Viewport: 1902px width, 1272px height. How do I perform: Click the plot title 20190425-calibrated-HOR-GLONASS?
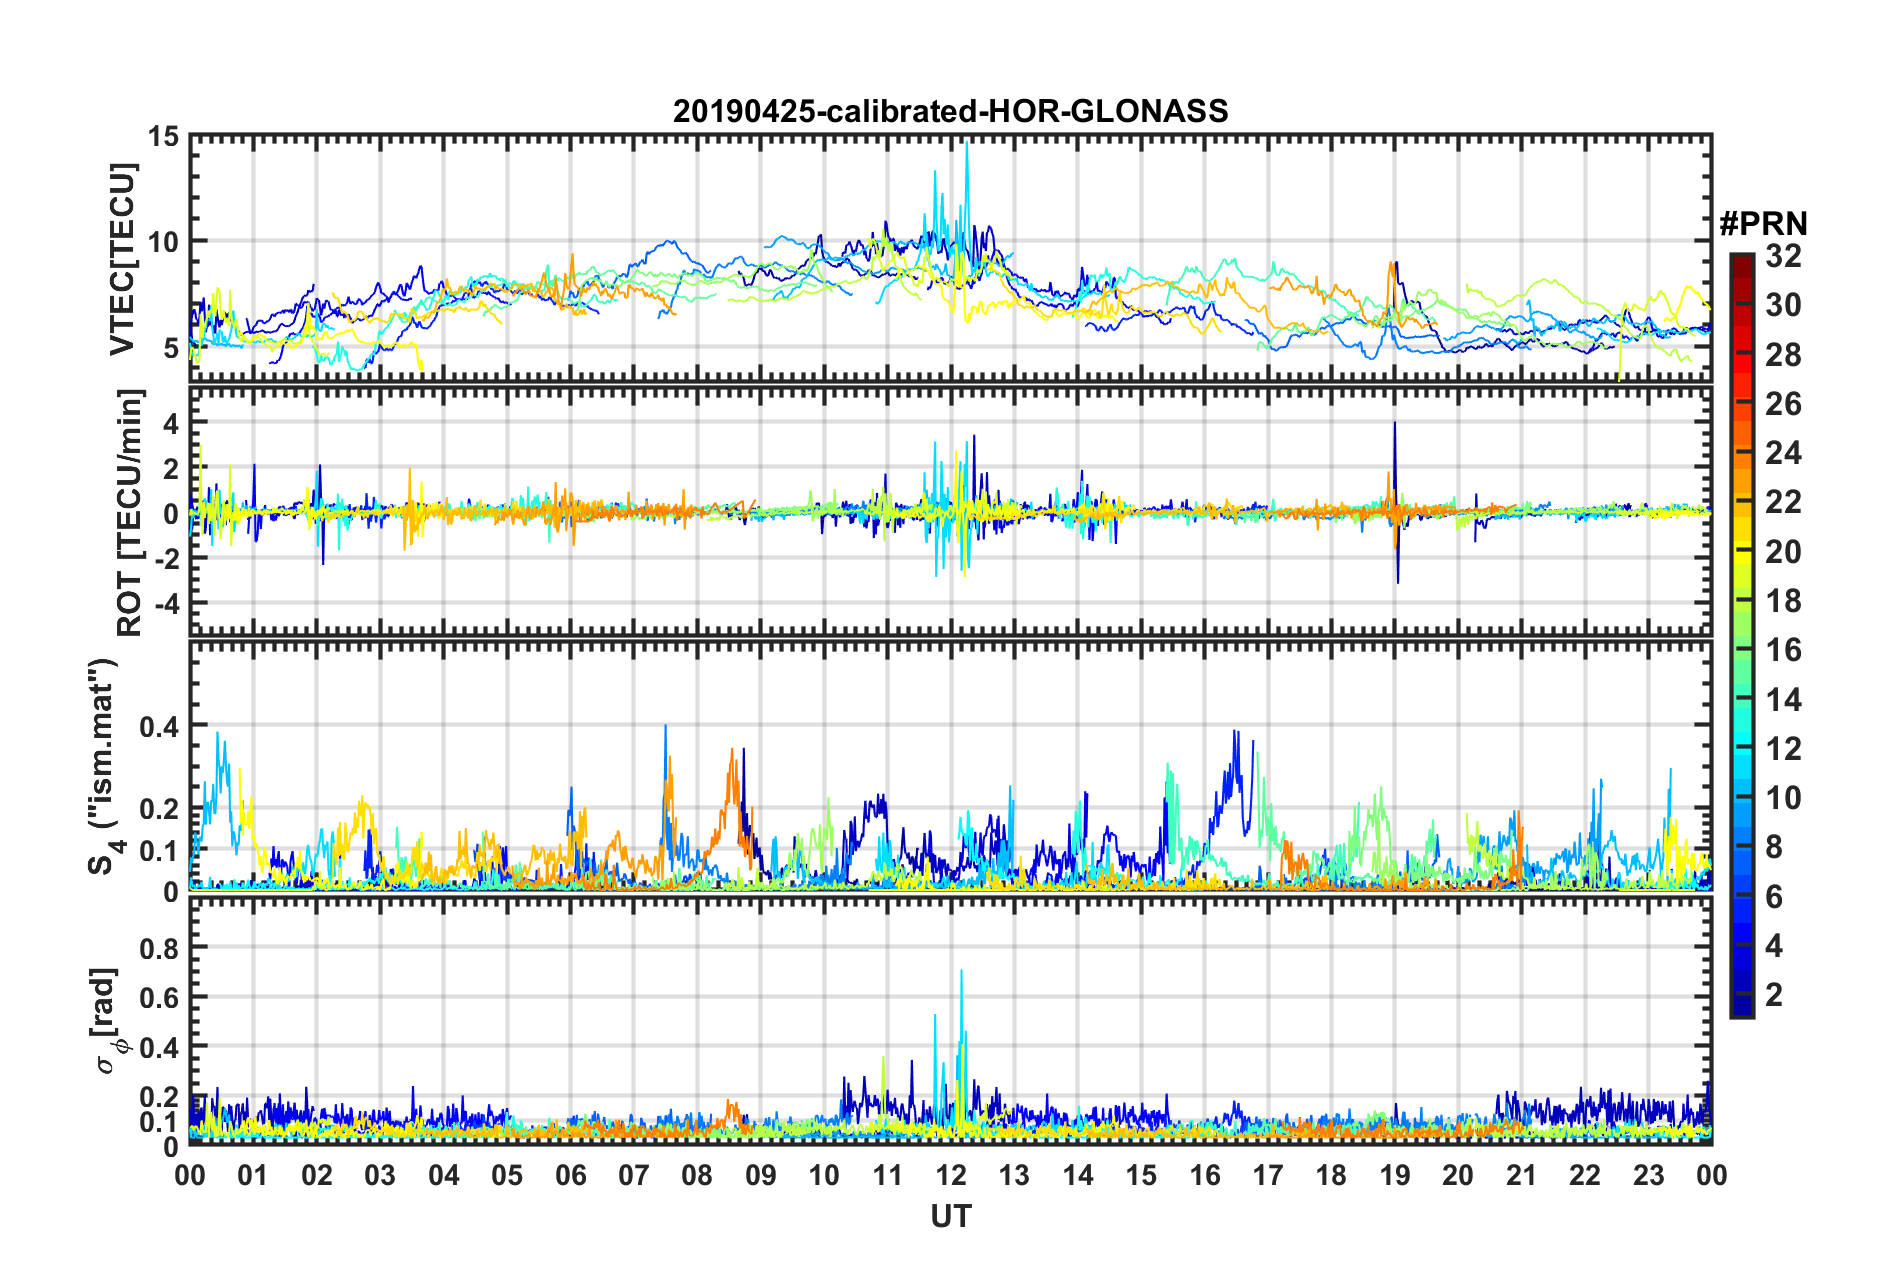(950, 111)
